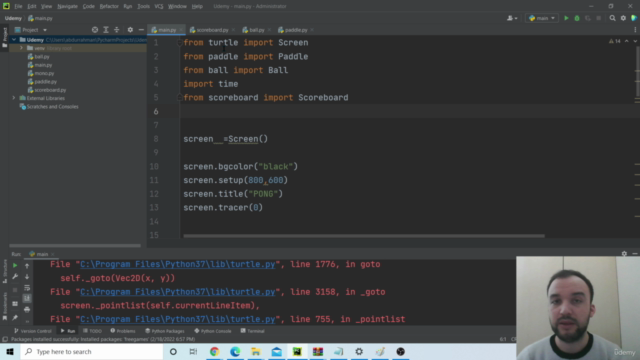
Task: Open the Terminal tool window
Action: [253, 331]
